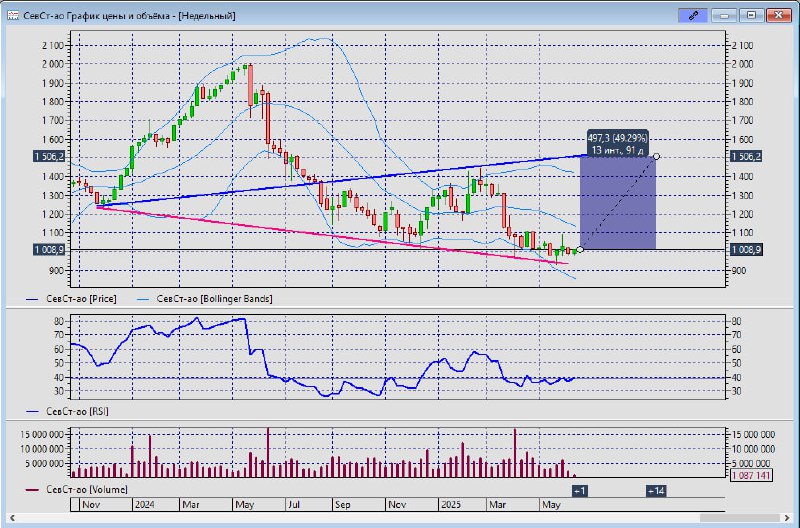800x528 pixels.
Task: Minimize the СевСт-ао chart window
Action: [x=723, y=15]
